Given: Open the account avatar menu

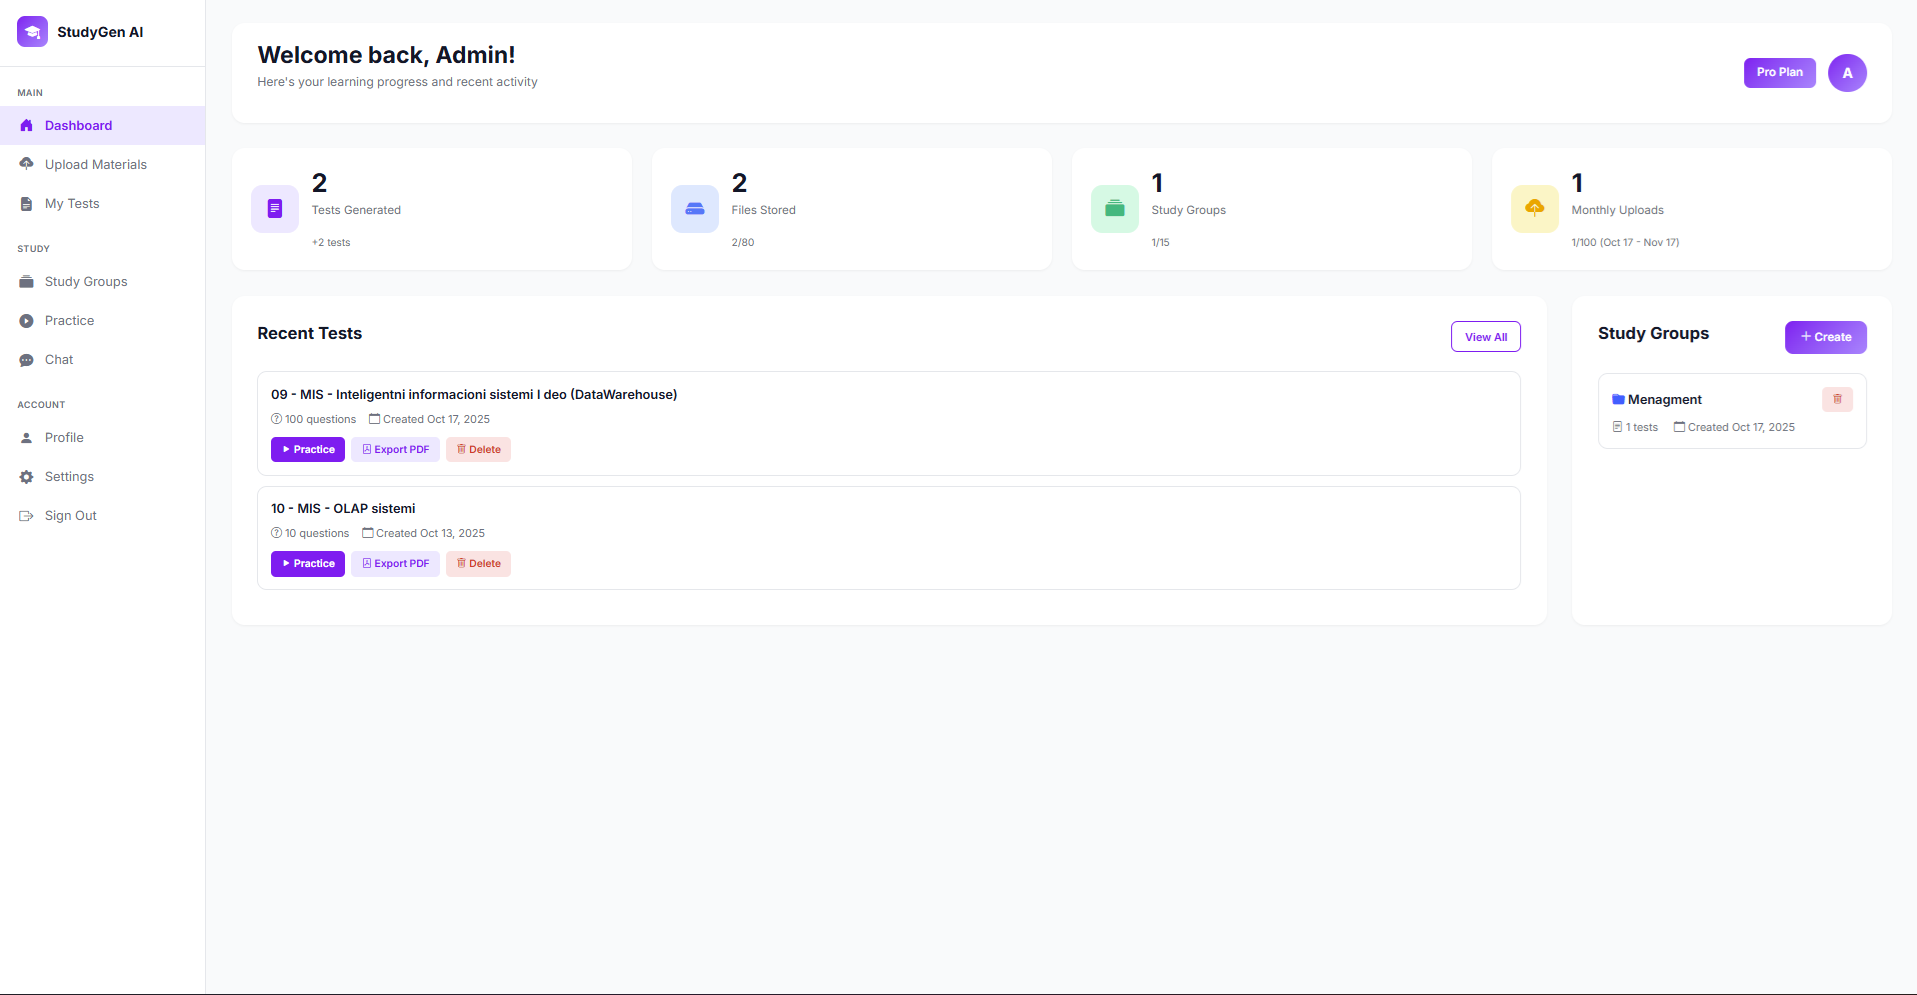Looking at the screenshot, I should point(1847,72).
